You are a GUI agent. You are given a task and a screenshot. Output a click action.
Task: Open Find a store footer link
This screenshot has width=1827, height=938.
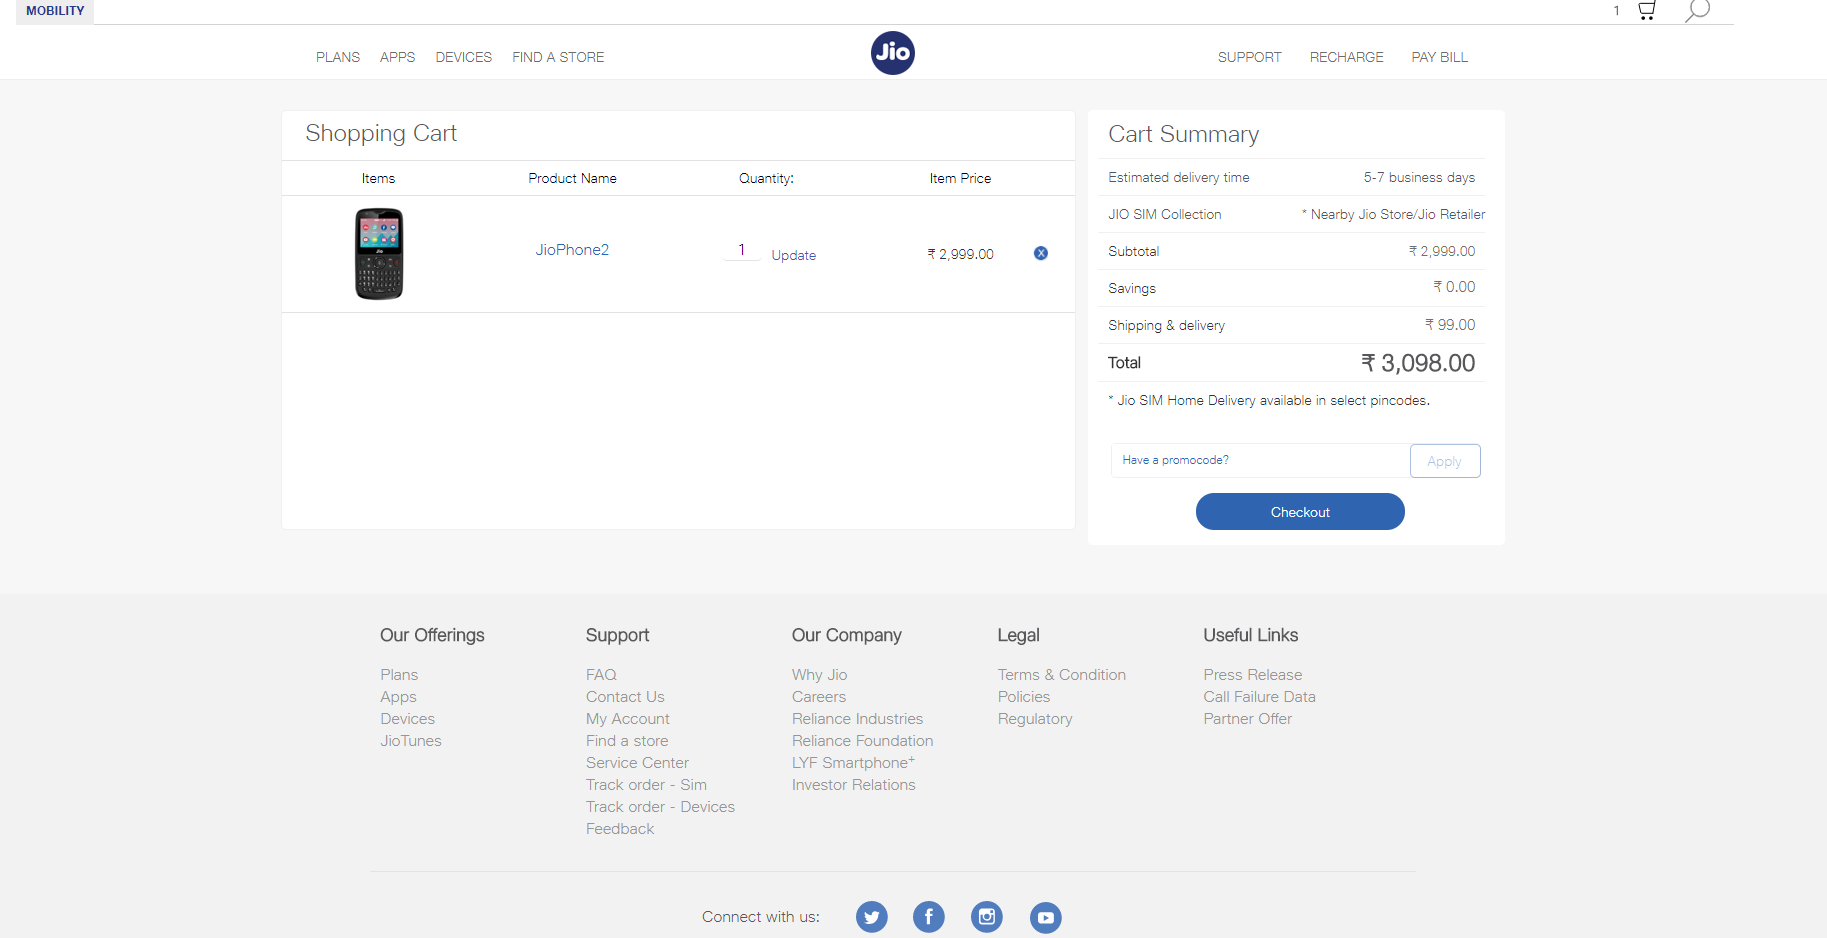point(627,741)
